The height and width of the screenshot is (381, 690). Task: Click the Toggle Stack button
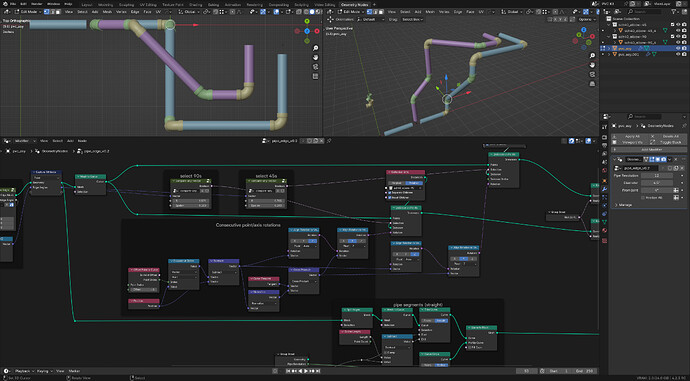668,142
